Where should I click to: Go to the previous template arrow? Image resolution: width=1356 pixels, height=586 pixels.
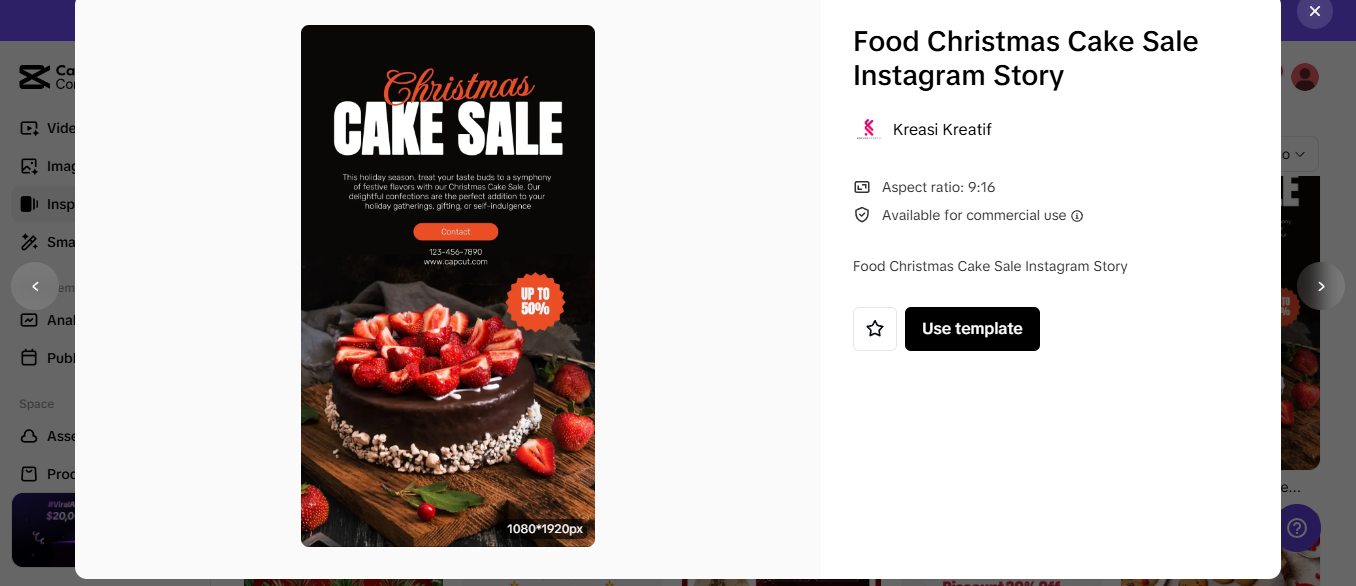coord(35,286)
